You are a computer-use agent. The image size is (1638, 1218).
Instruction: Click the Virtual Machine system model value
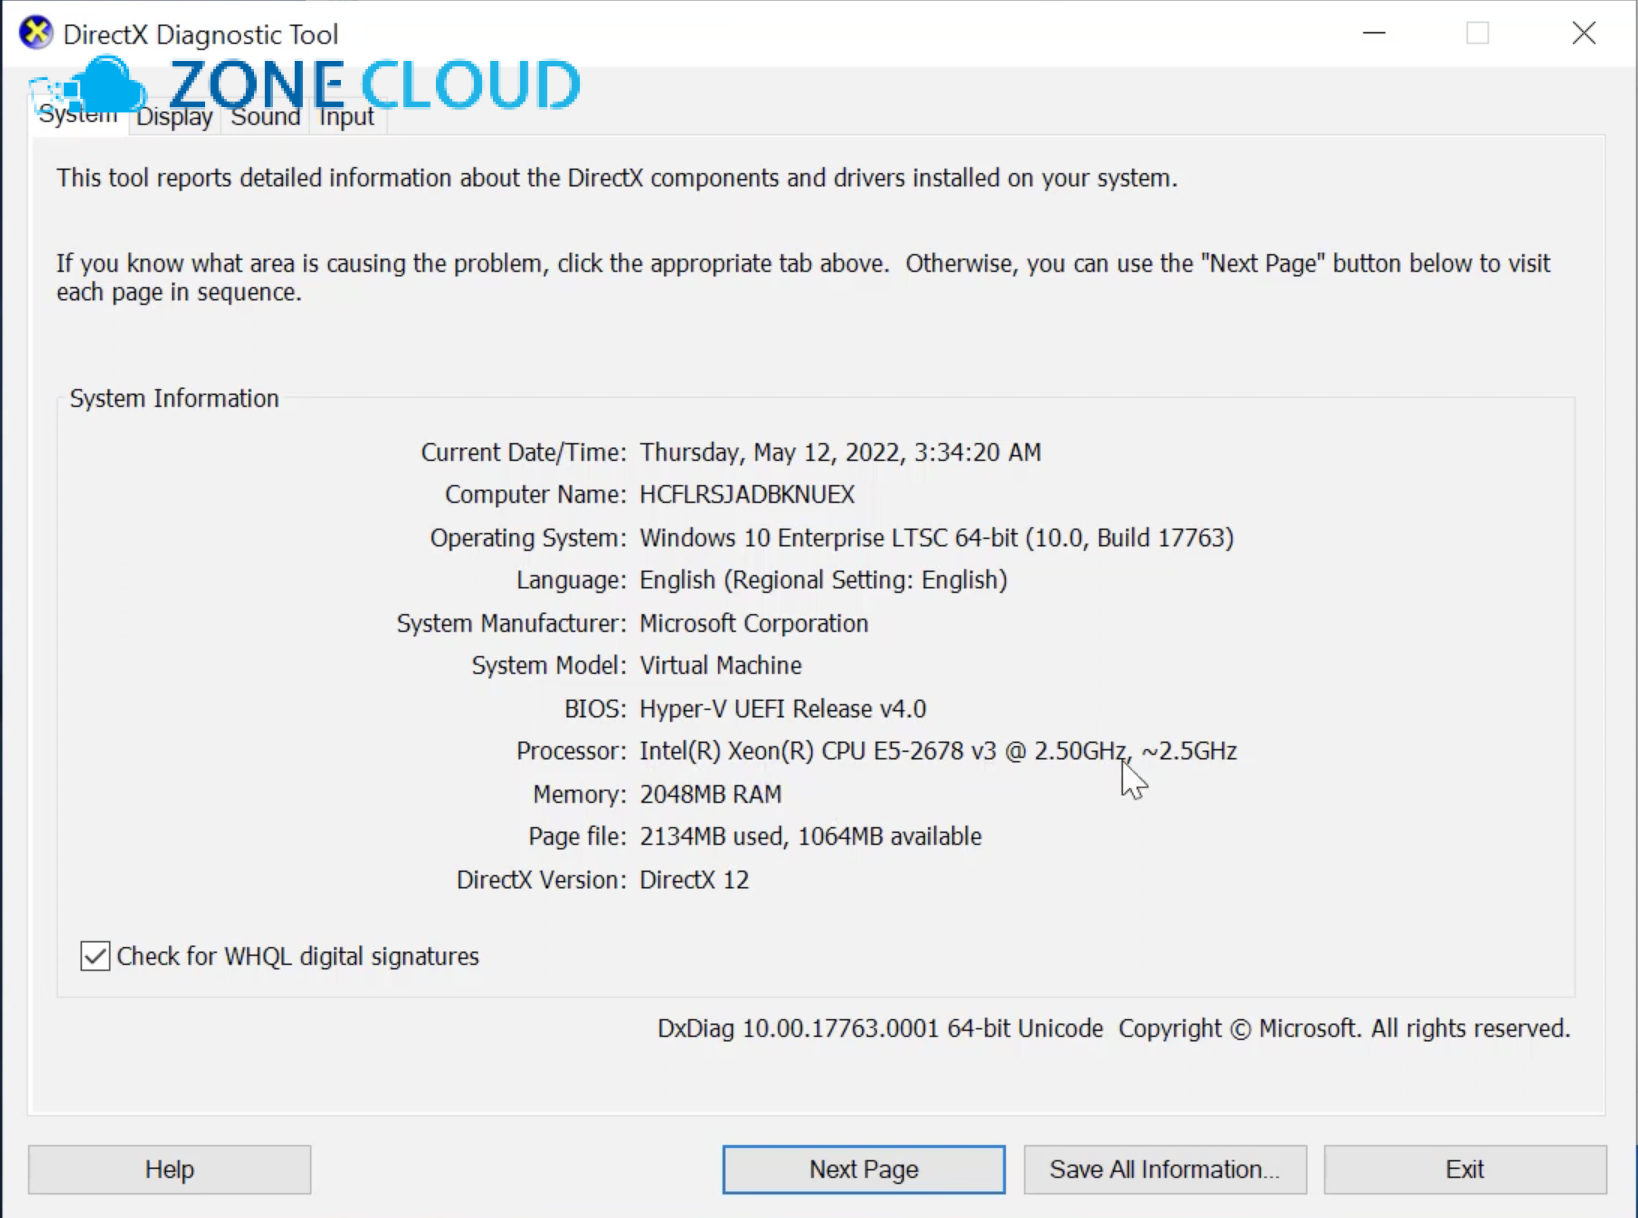[721, 666]
